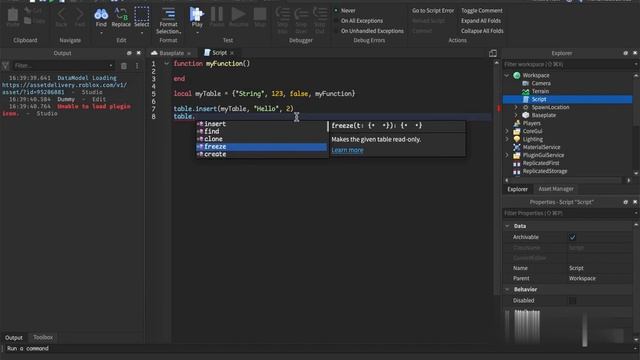Click Go to Script Error

[433, 10]
